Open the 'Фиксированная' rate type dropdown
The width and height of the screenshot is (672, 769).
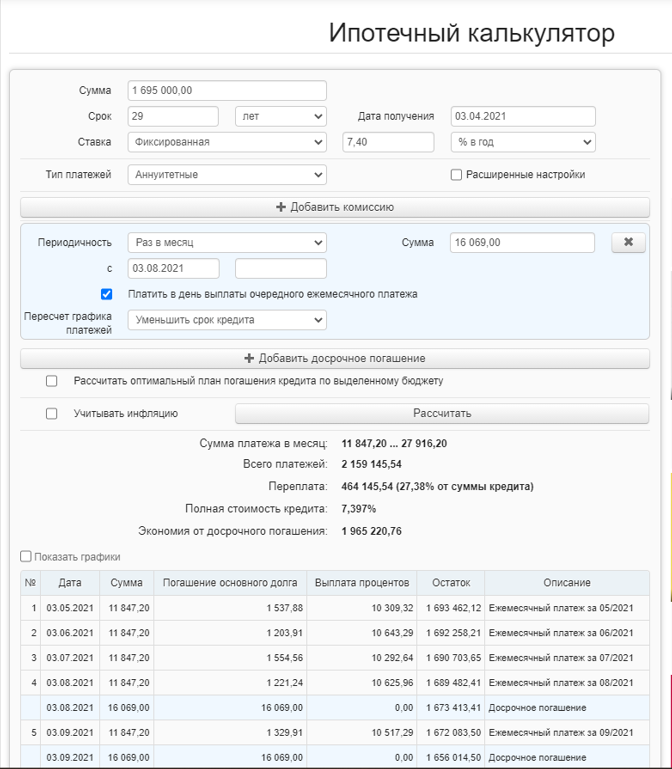coord(227,142)
